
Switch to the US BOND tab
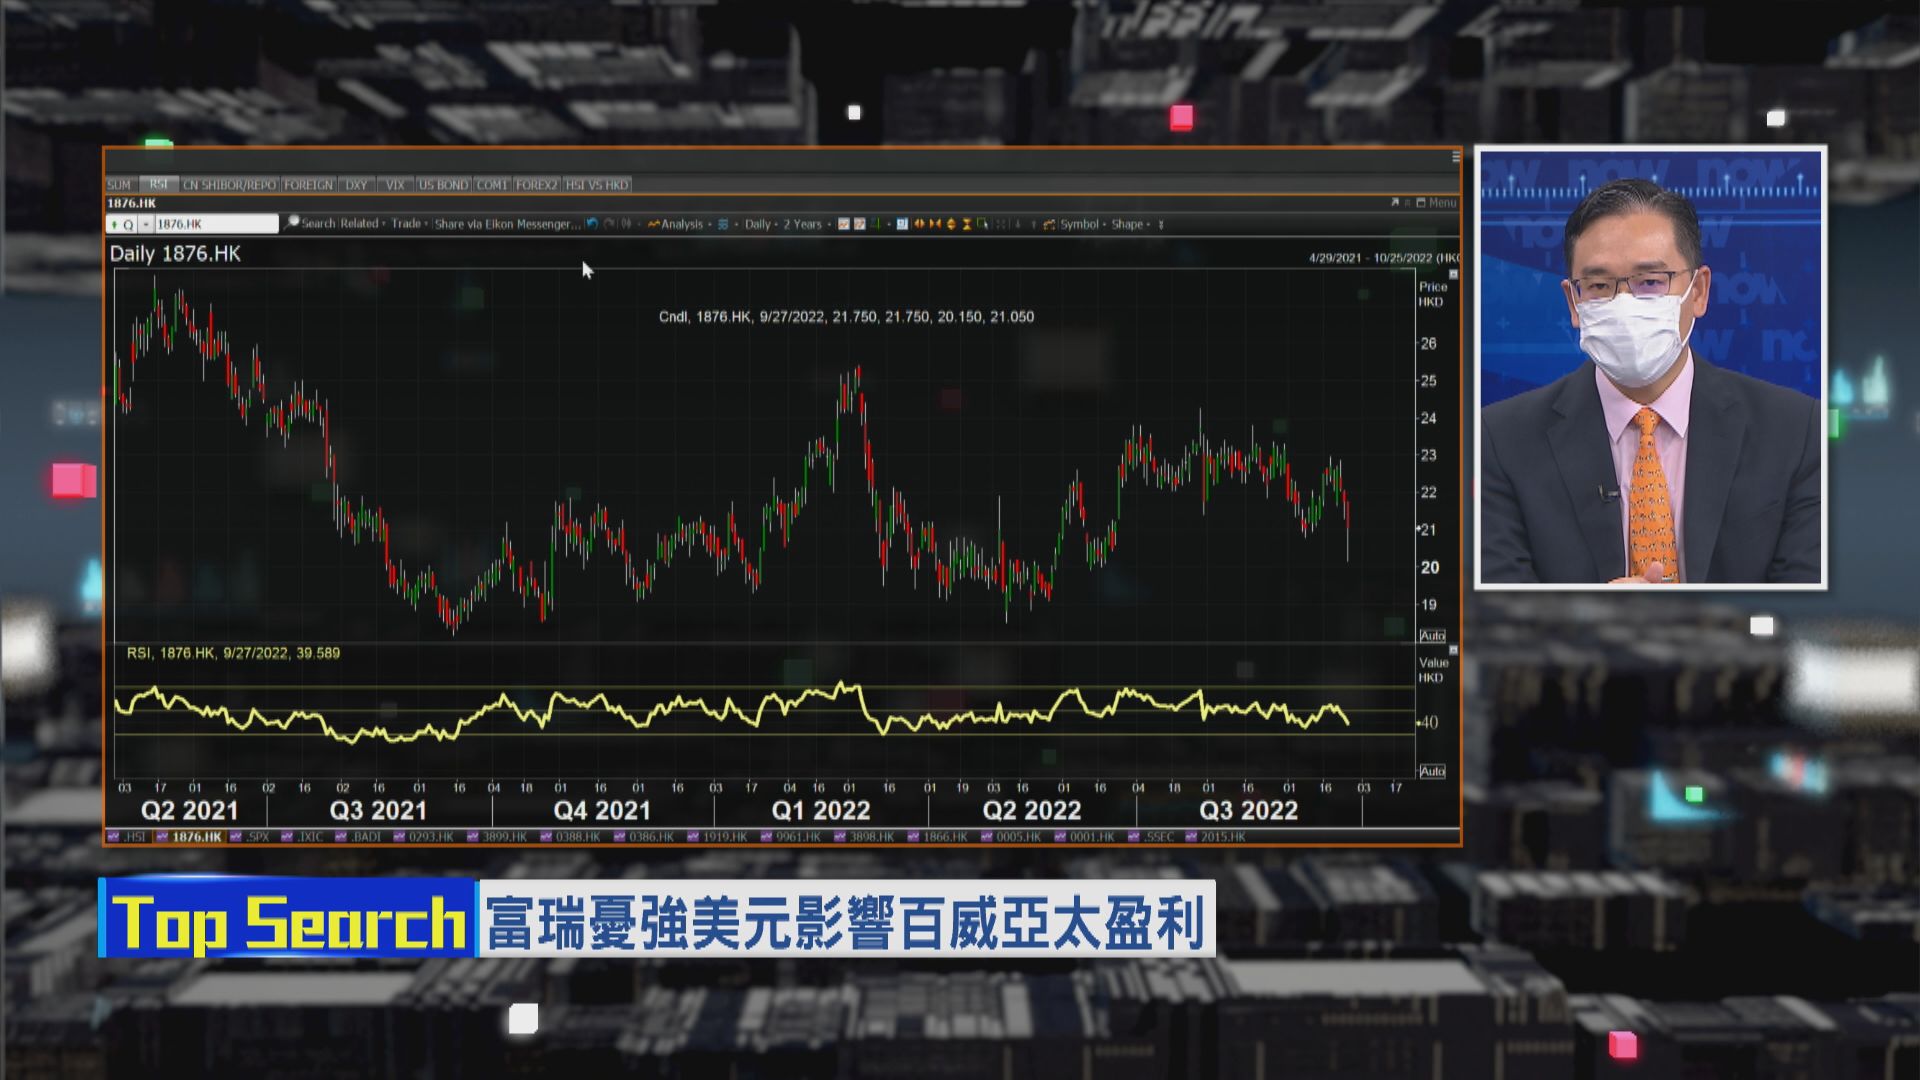(443, 184)
